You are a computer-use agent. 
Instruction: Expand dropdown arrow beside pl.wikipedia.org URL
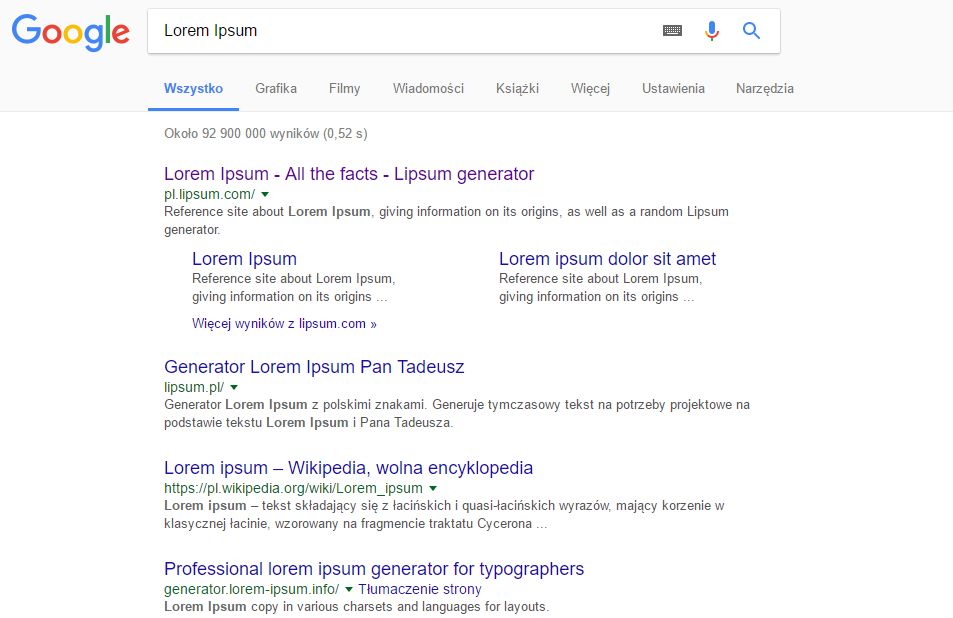(433, 488)
